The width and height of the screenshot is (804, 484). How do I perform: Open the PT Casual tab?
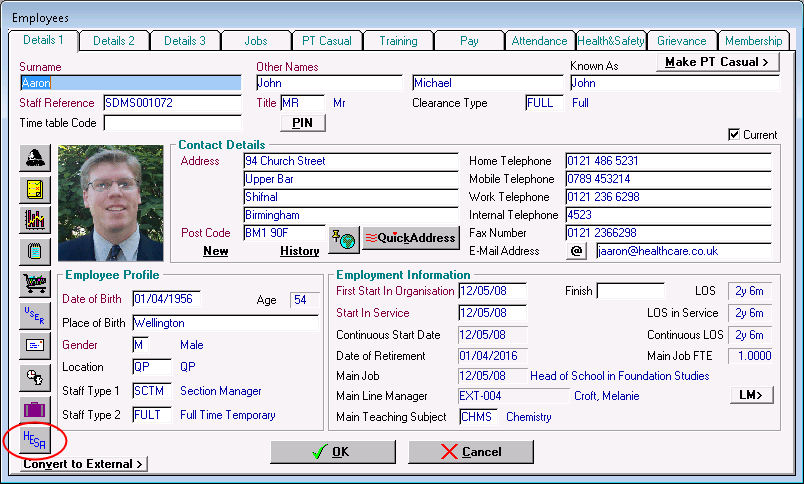327,41
